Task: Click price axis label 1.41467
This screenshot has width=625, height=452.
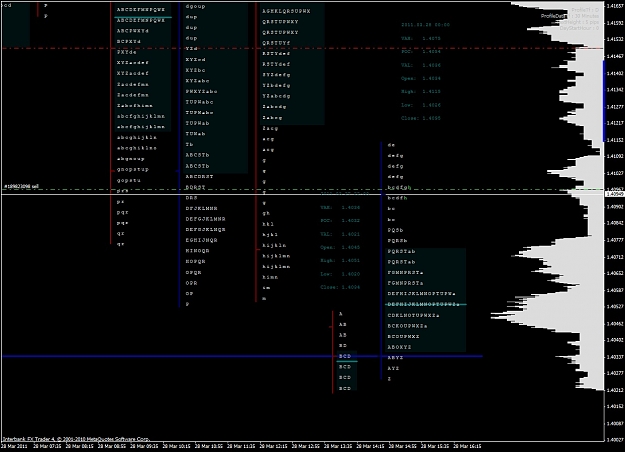Action: 615,57
